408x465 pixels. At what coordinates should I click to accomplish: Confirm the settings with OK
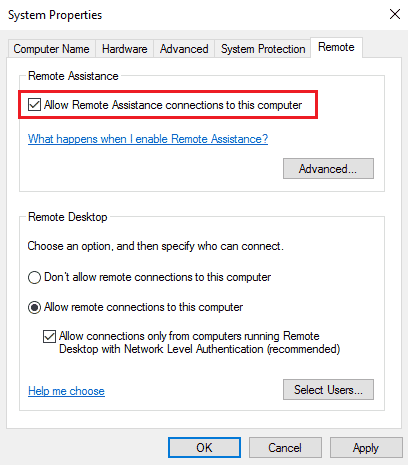pyautogui.click(x=204, y=447)
